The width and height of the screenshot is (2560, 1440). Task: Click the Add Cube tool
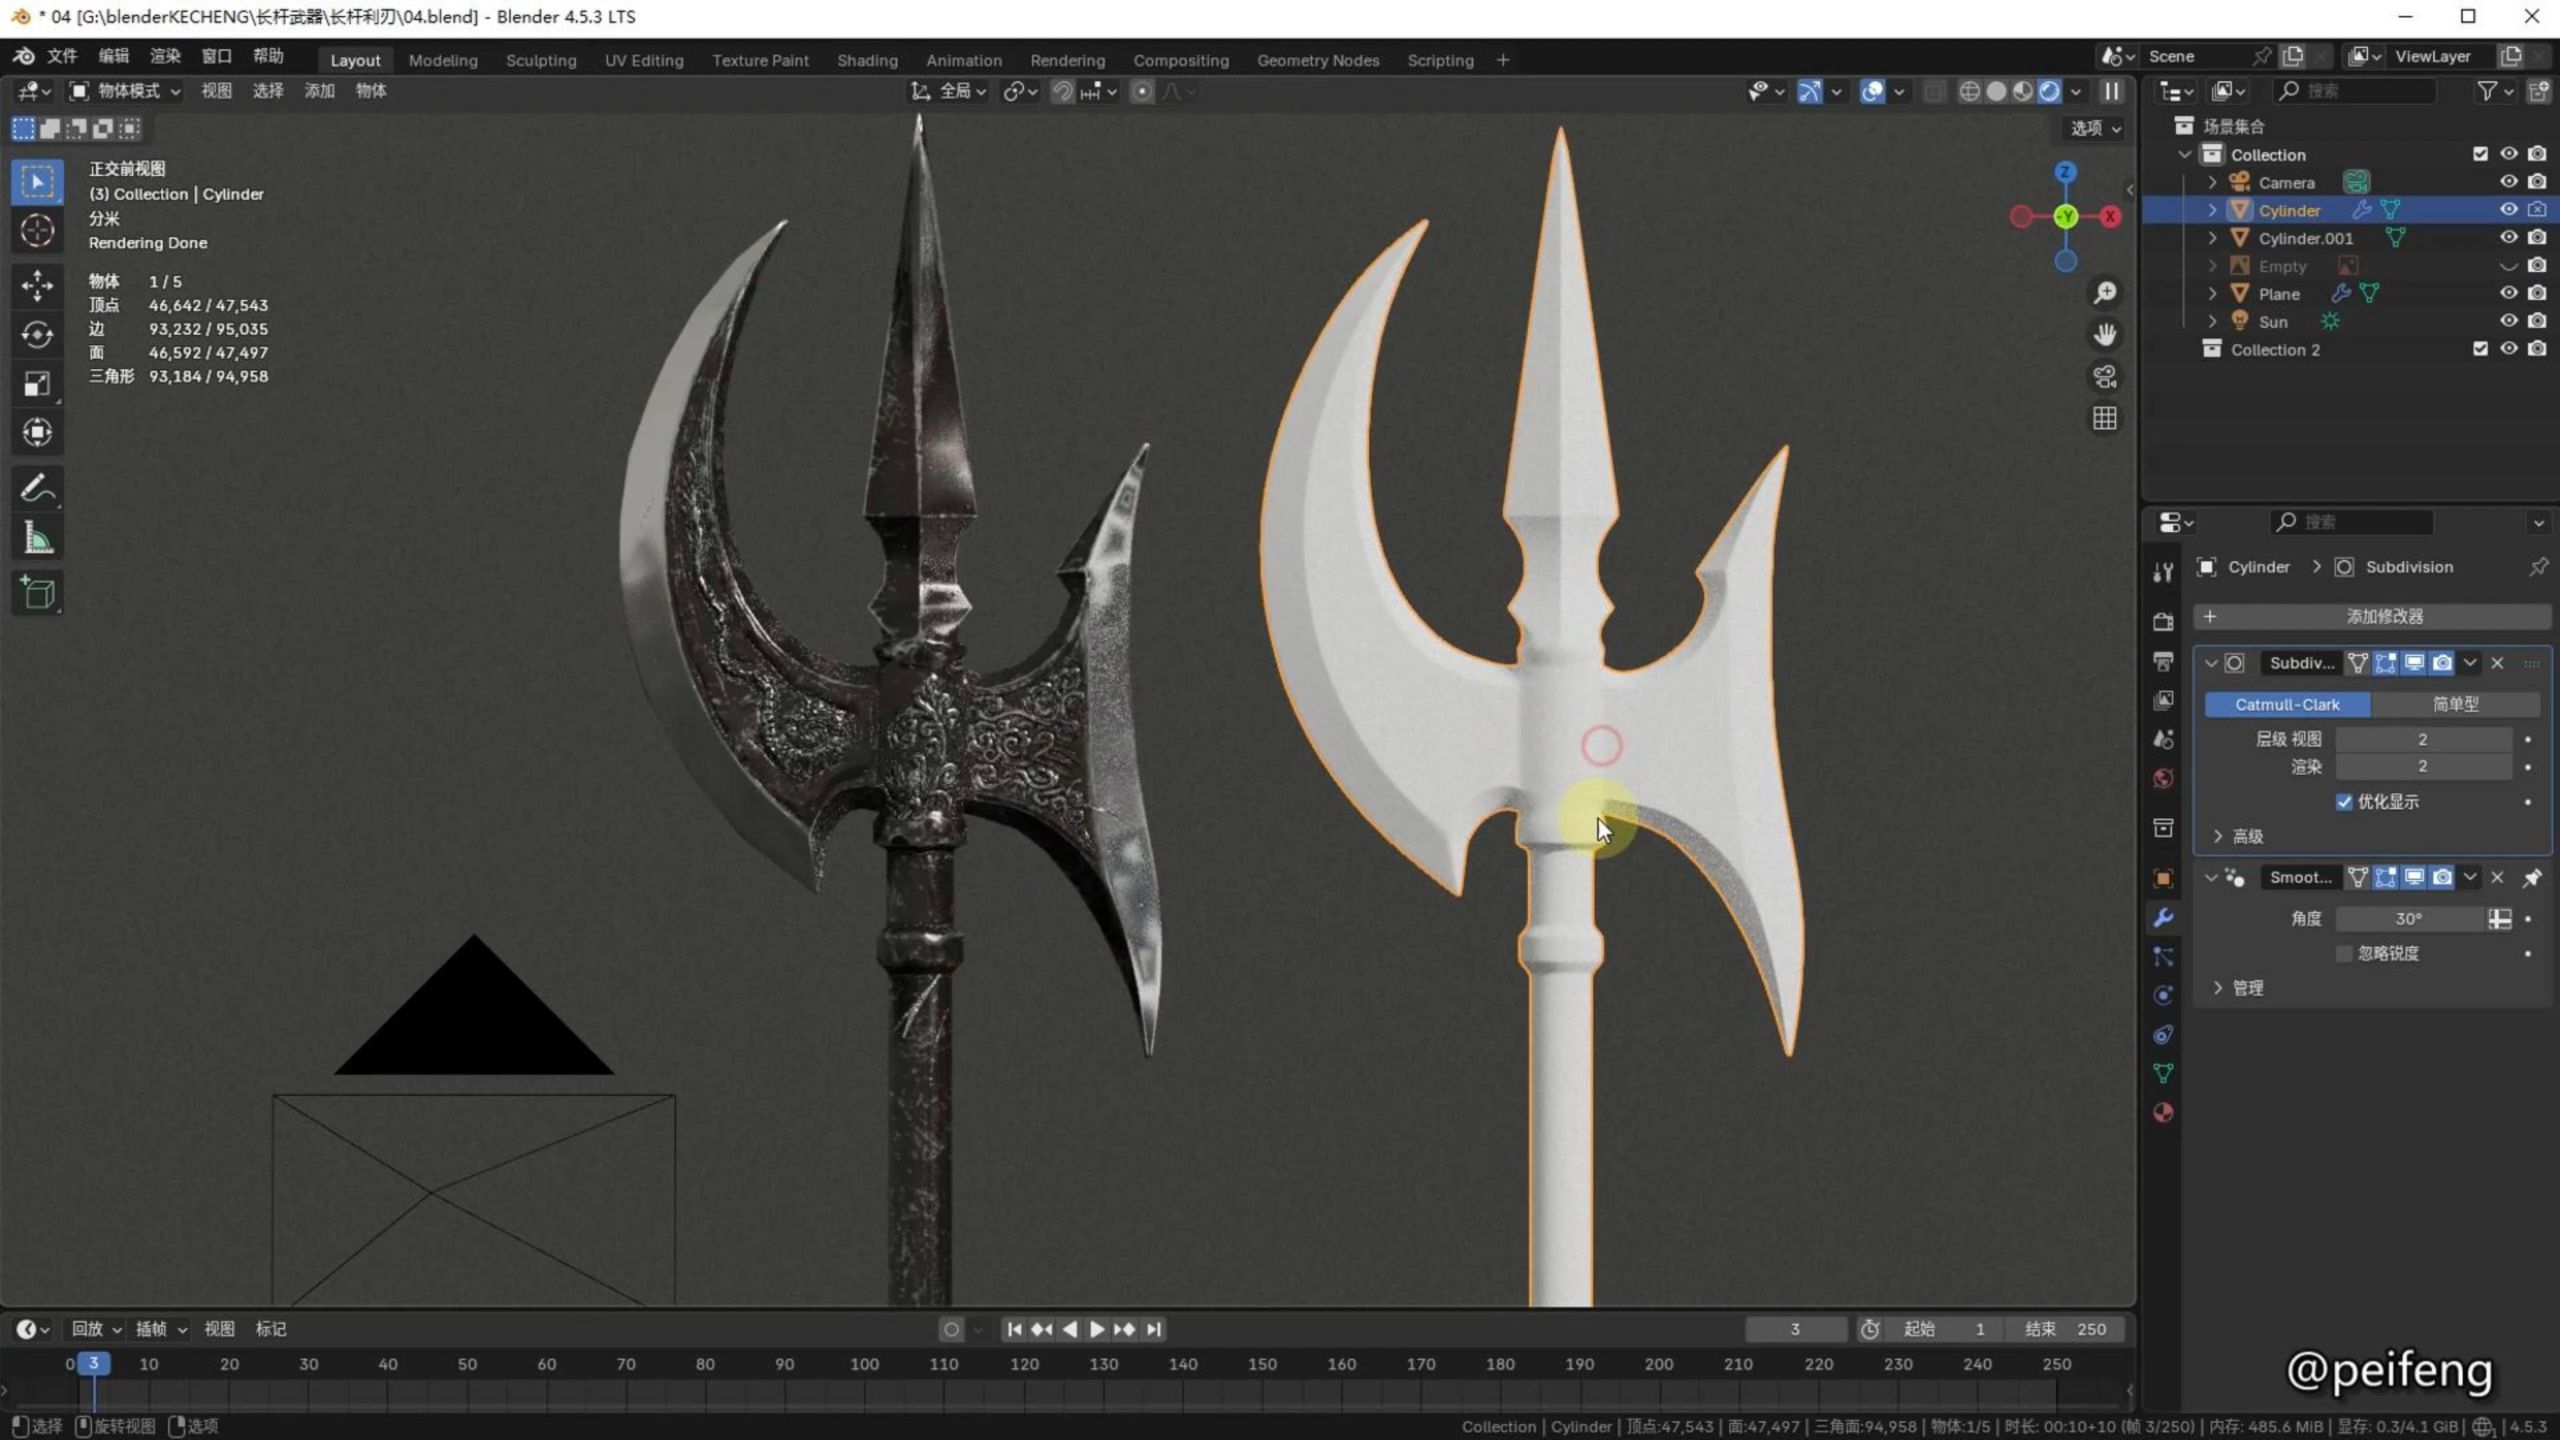[x=37, y=593]
